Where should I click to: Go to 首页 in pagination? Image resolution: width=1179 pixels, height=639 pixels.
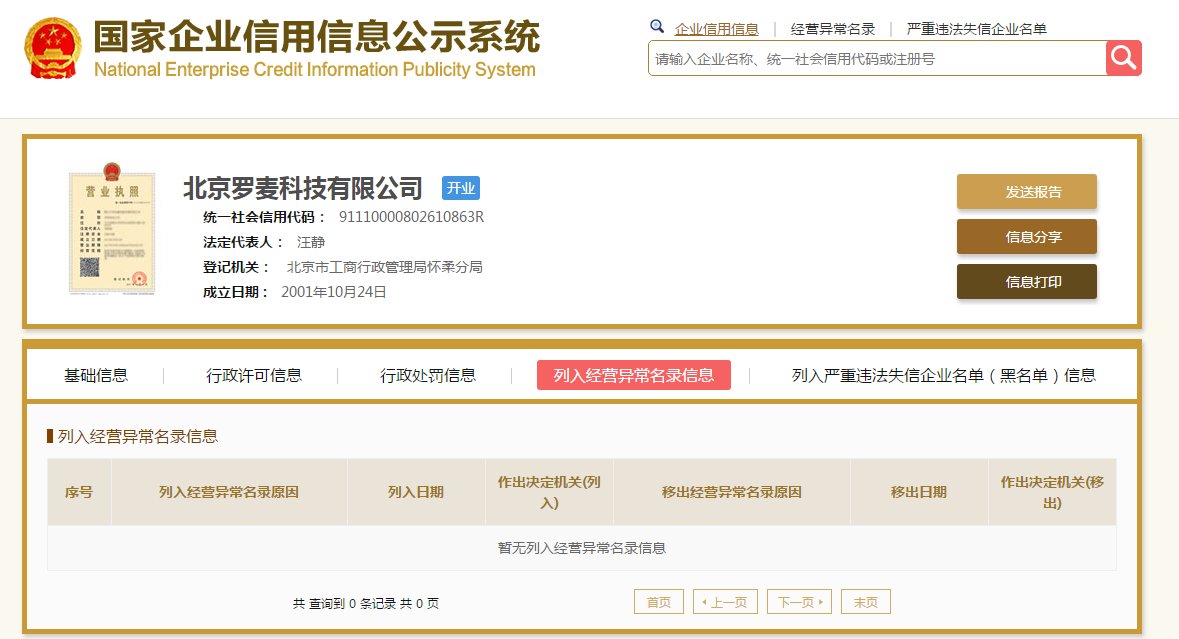click(658, 601)
